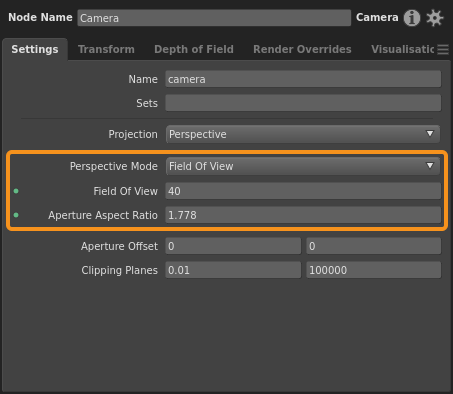Click the Aperture Aspect Ratio field
The height and width of the screenshot is (394, 453).
[303, 215]
